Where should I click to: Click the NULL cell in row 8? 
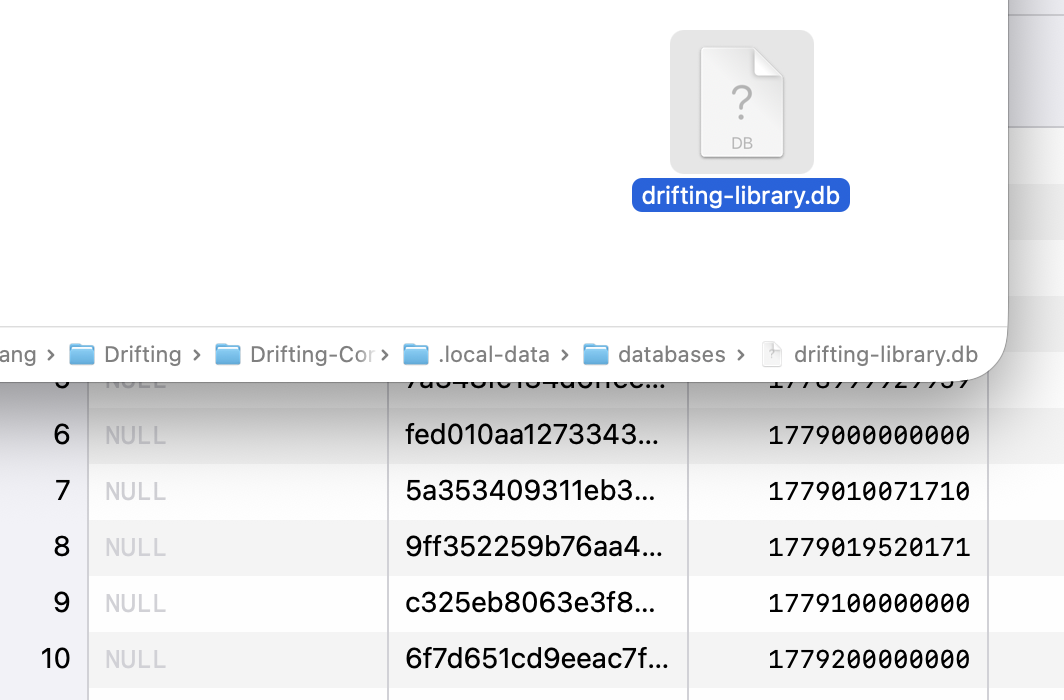click(x=238, y=547)
